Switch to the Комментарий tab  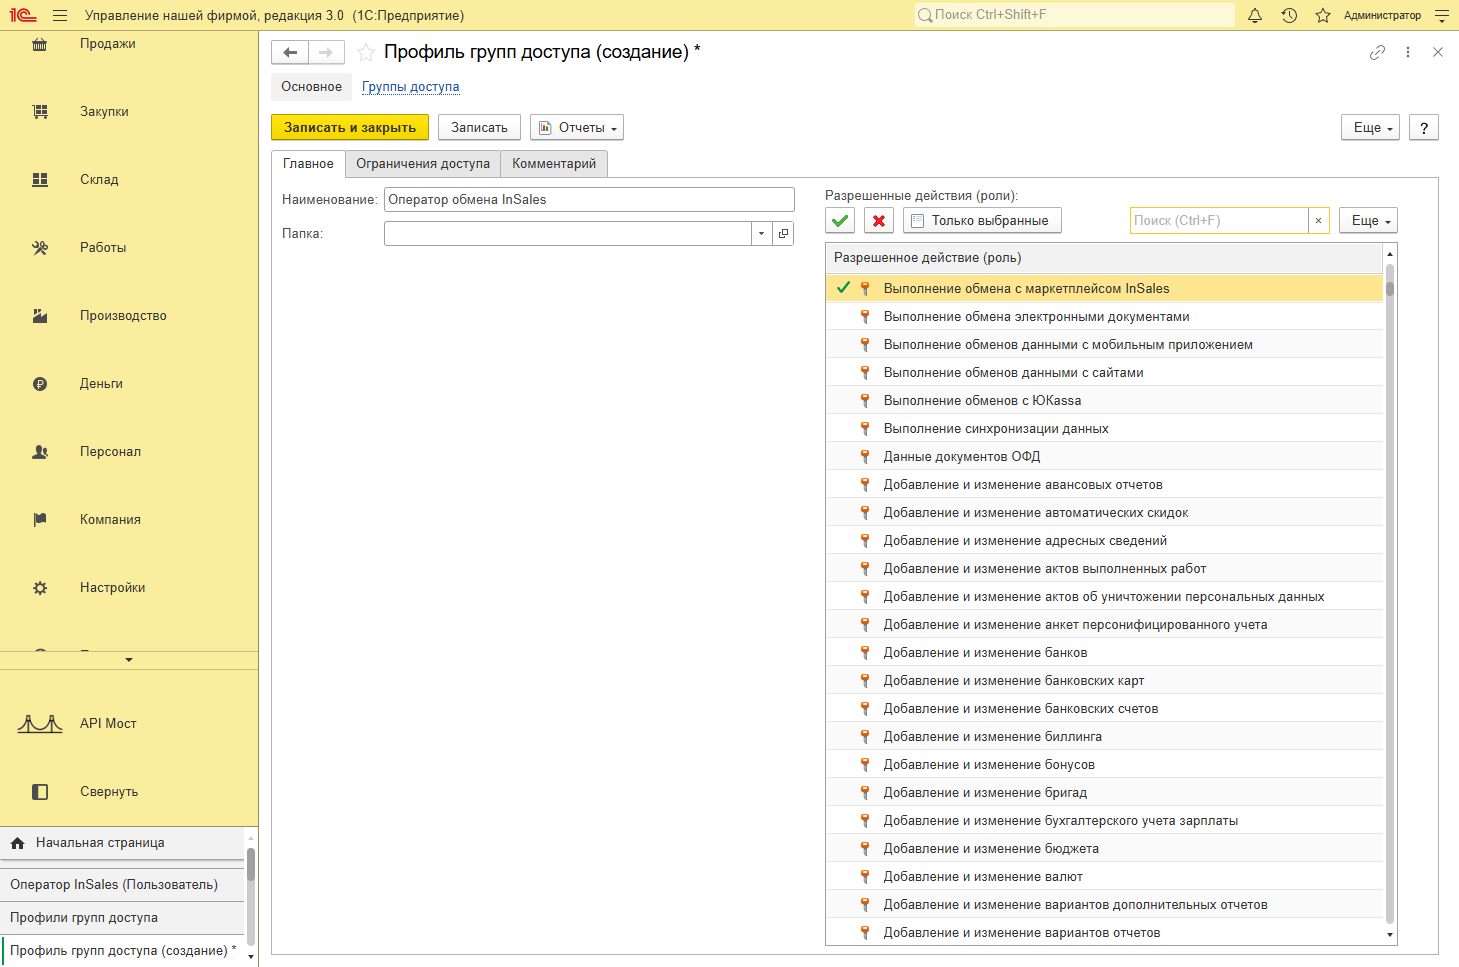click(x=554, y=164)
